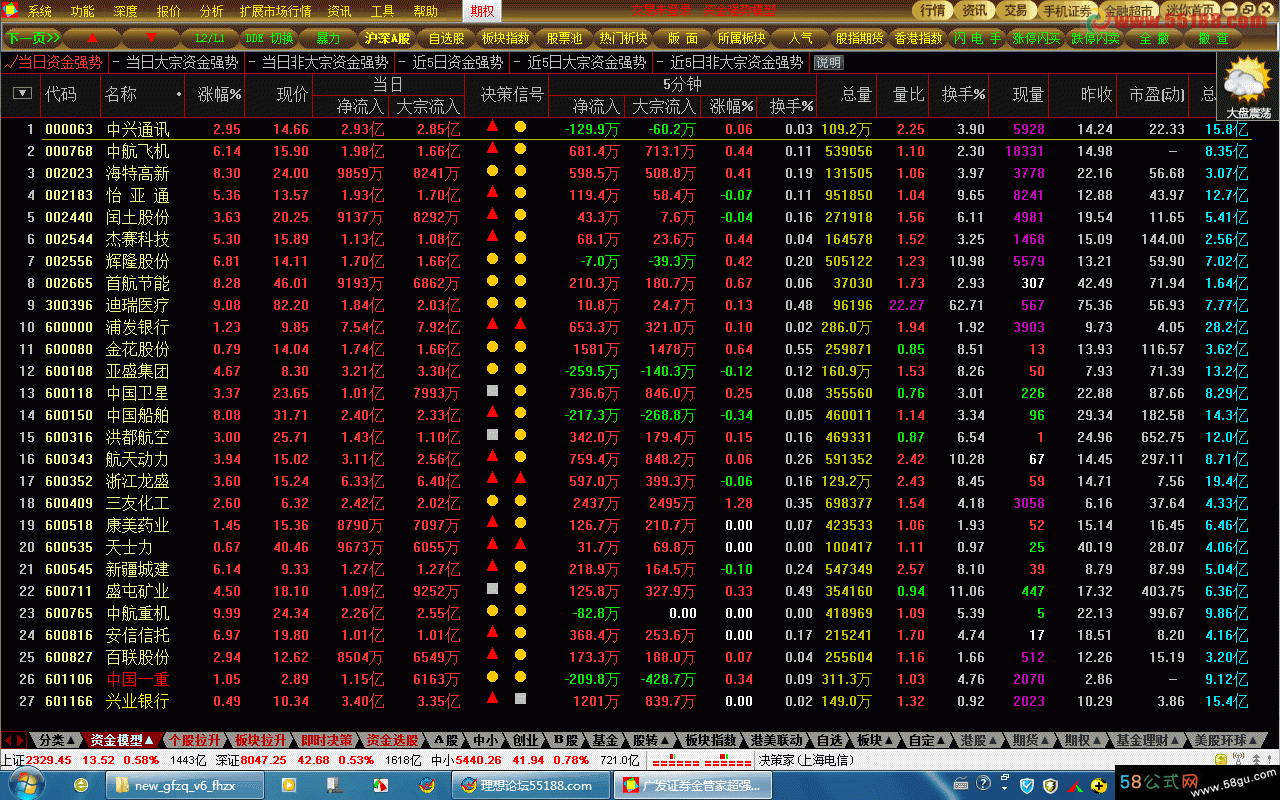This screenshot has width=1280, height=800.
Task: Open the 扩展市场行情 menu
Action: (275, 12)
